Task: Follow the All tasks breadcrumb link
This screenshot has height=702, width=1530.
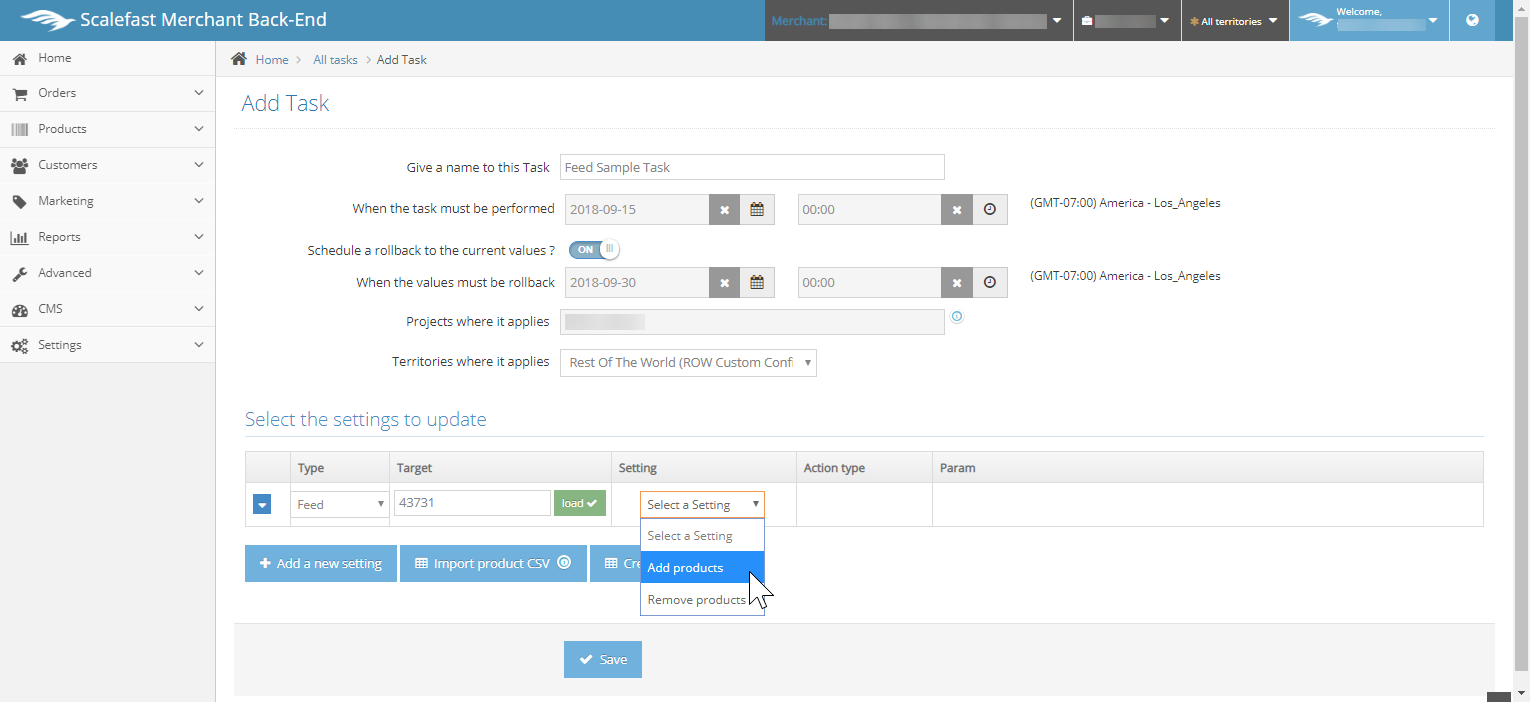Action: pos(335,60)
